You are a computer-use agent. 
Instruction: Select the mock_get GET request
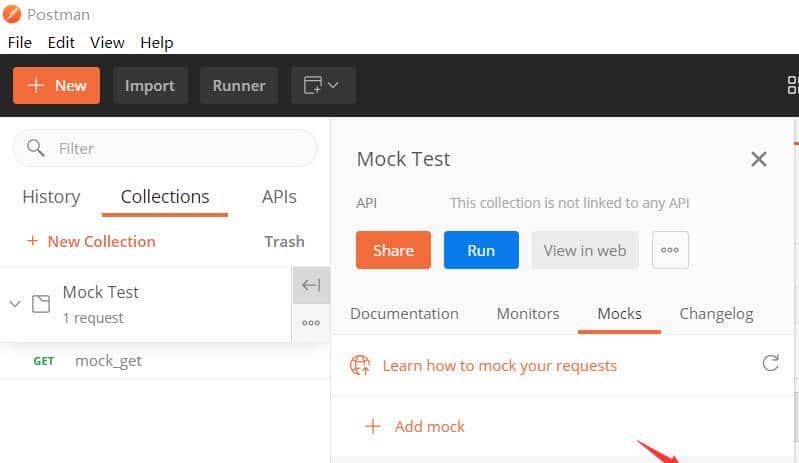pos(108,360)
